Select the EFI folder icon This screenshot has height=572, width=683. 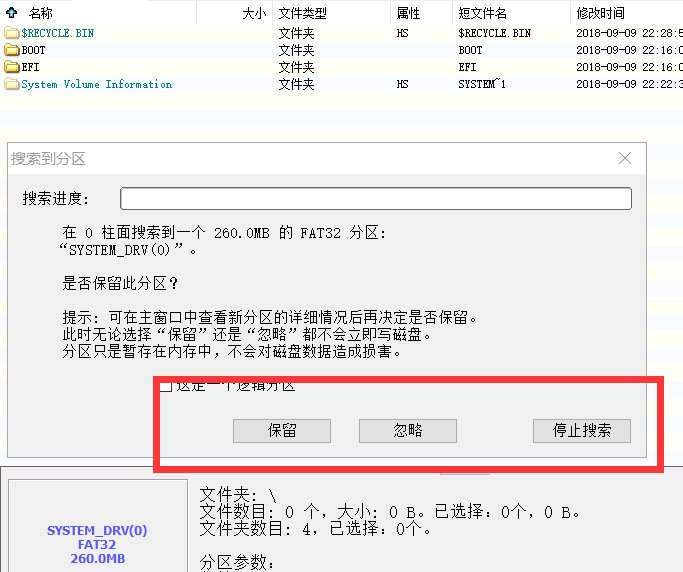pos(12,67)
